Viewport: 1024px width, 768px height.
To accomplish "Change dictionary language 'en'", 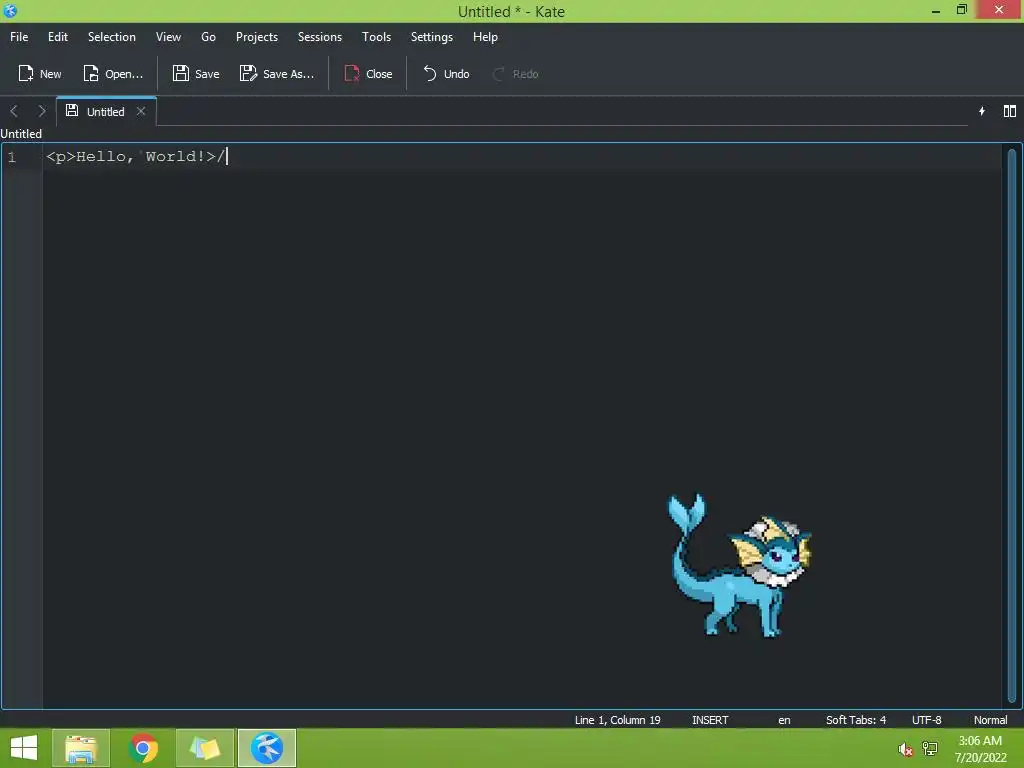I will click(784, 720).
